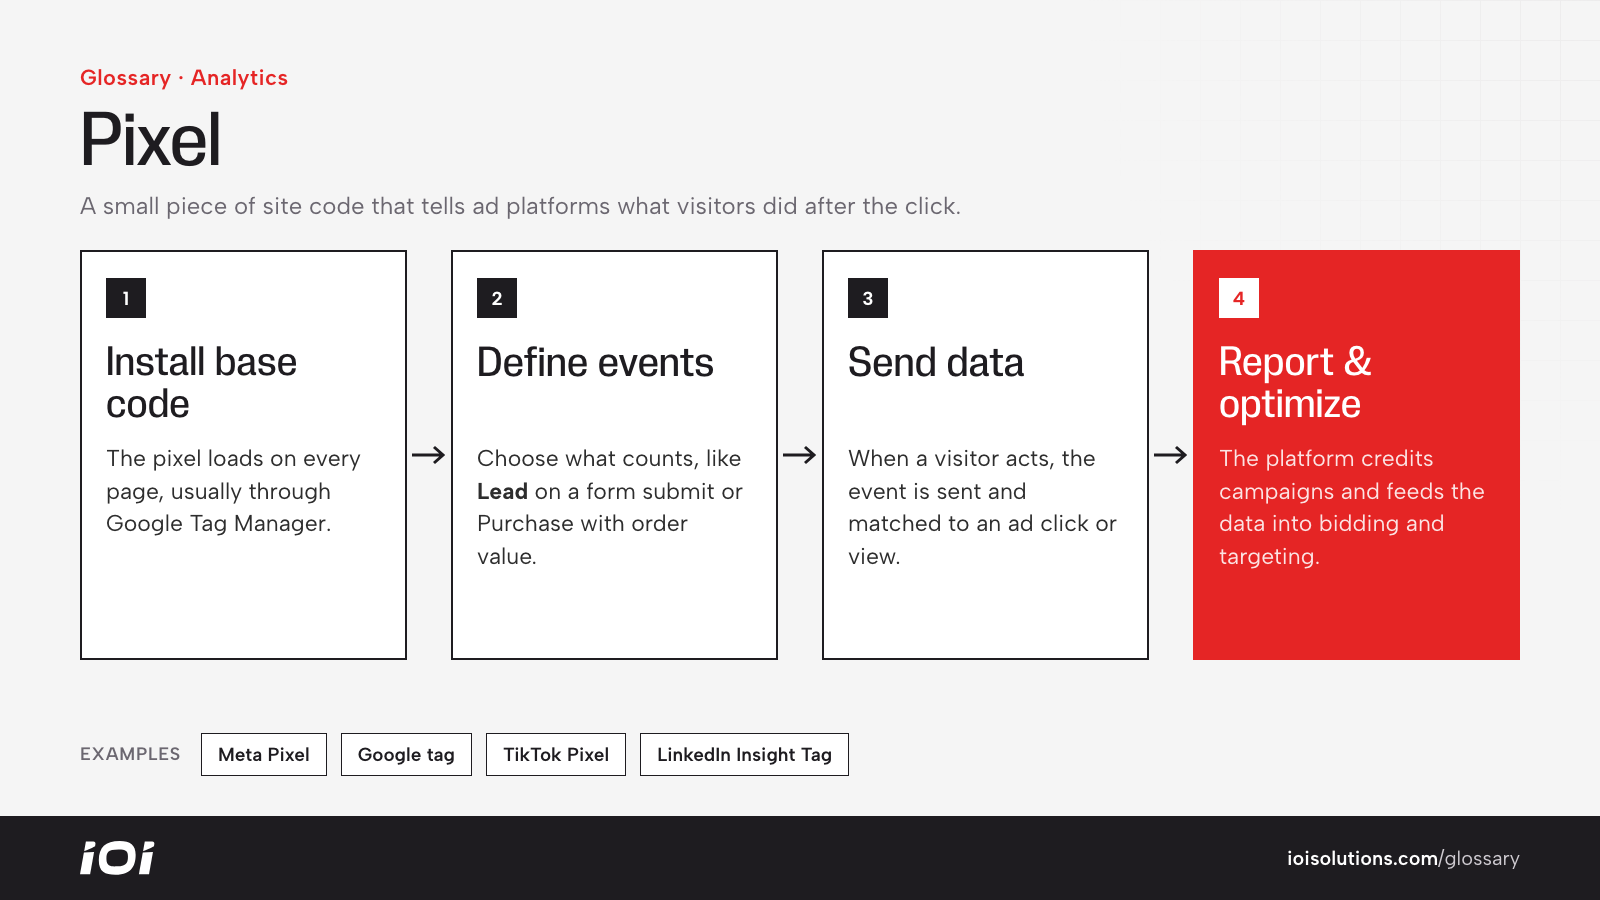This screenshot has height=900, width=1600.
Task: Click the IOI logo in the footer
Action: [117, 858]
